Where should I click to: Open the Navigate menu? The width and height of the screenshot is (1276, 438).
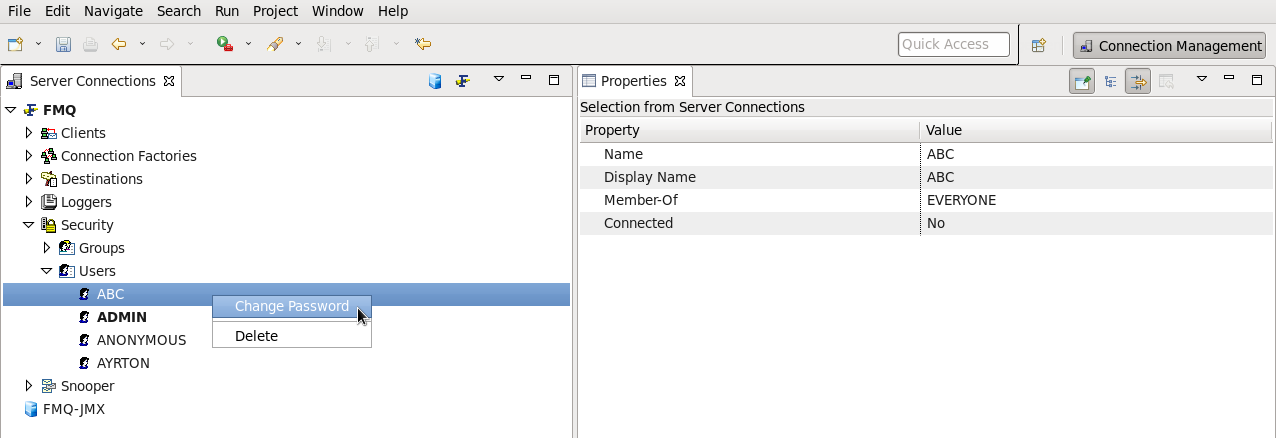(x=113, y=11)
